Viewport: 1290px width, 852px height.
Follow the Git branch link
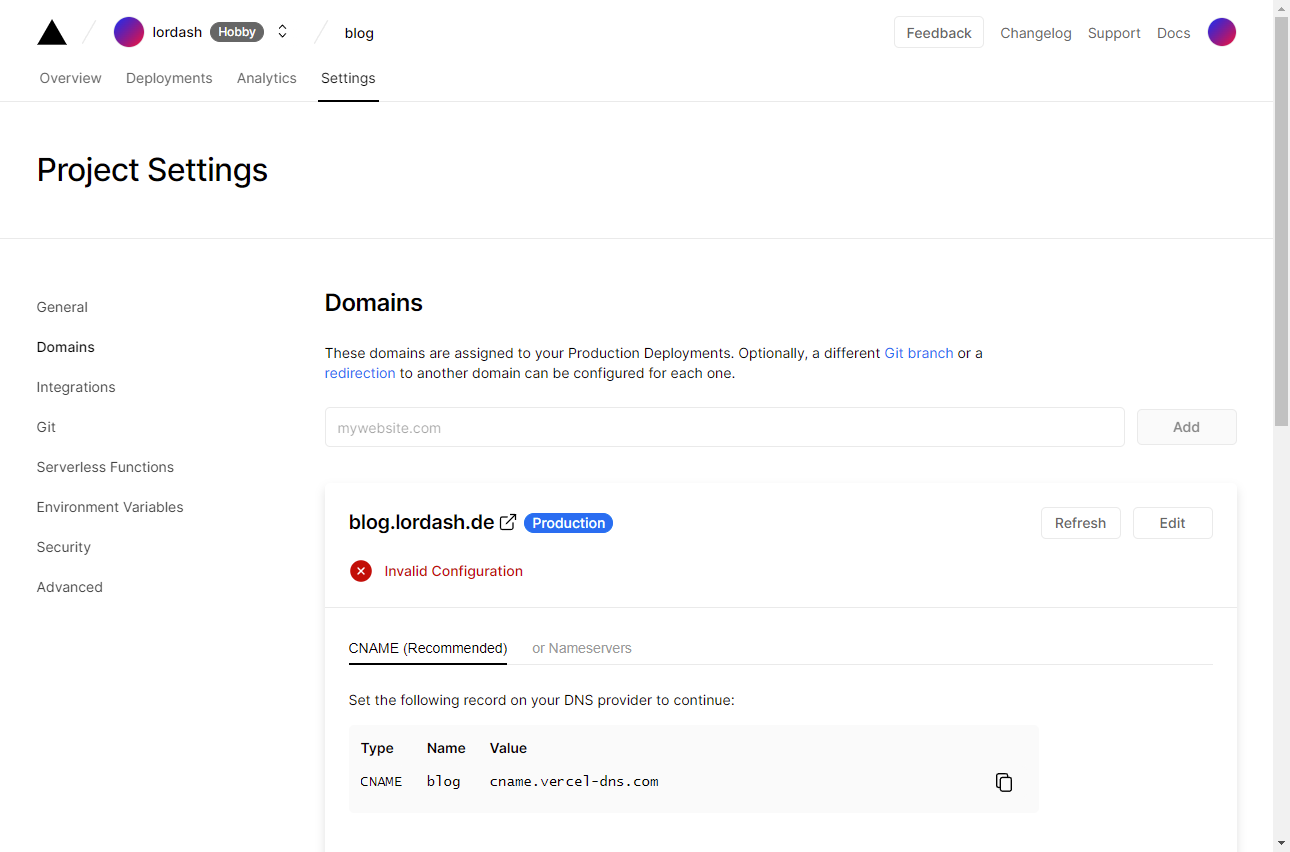pyautogui.click(x=919, y=353)
